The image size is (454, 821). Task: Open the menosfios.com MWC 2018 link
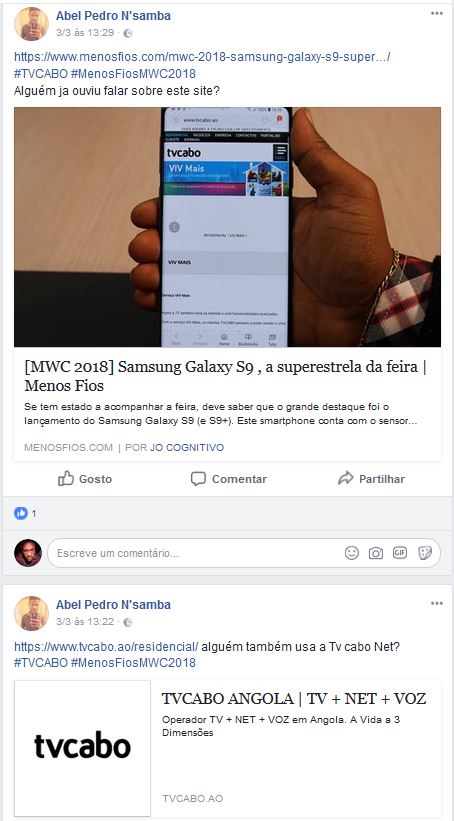(202, 57)
